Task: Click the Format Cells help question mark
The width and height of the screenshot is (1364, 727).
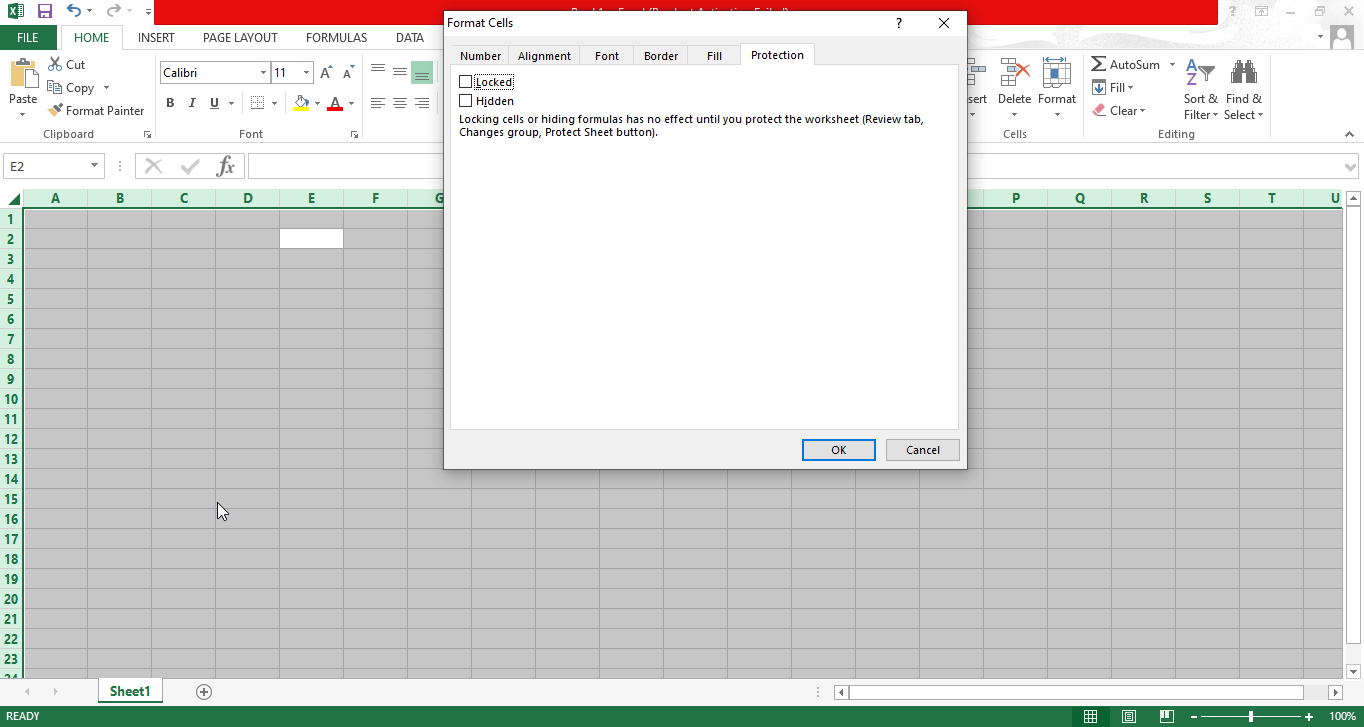Action: click(899, 23)
